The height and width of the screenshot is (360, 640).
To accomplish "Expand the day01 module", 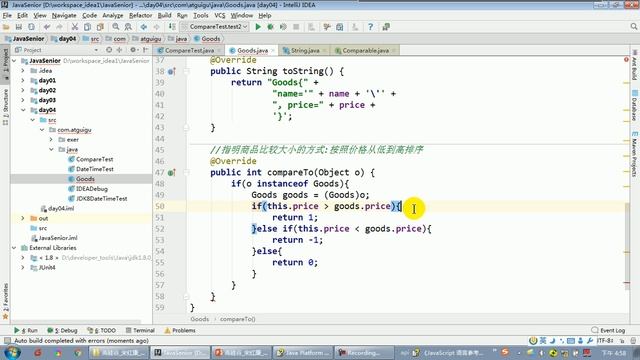I will [x=23, y=80].
